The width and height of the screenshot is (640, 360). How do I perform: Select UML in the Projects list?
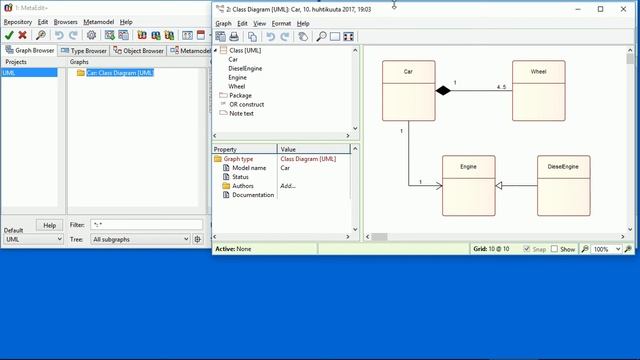29,73
